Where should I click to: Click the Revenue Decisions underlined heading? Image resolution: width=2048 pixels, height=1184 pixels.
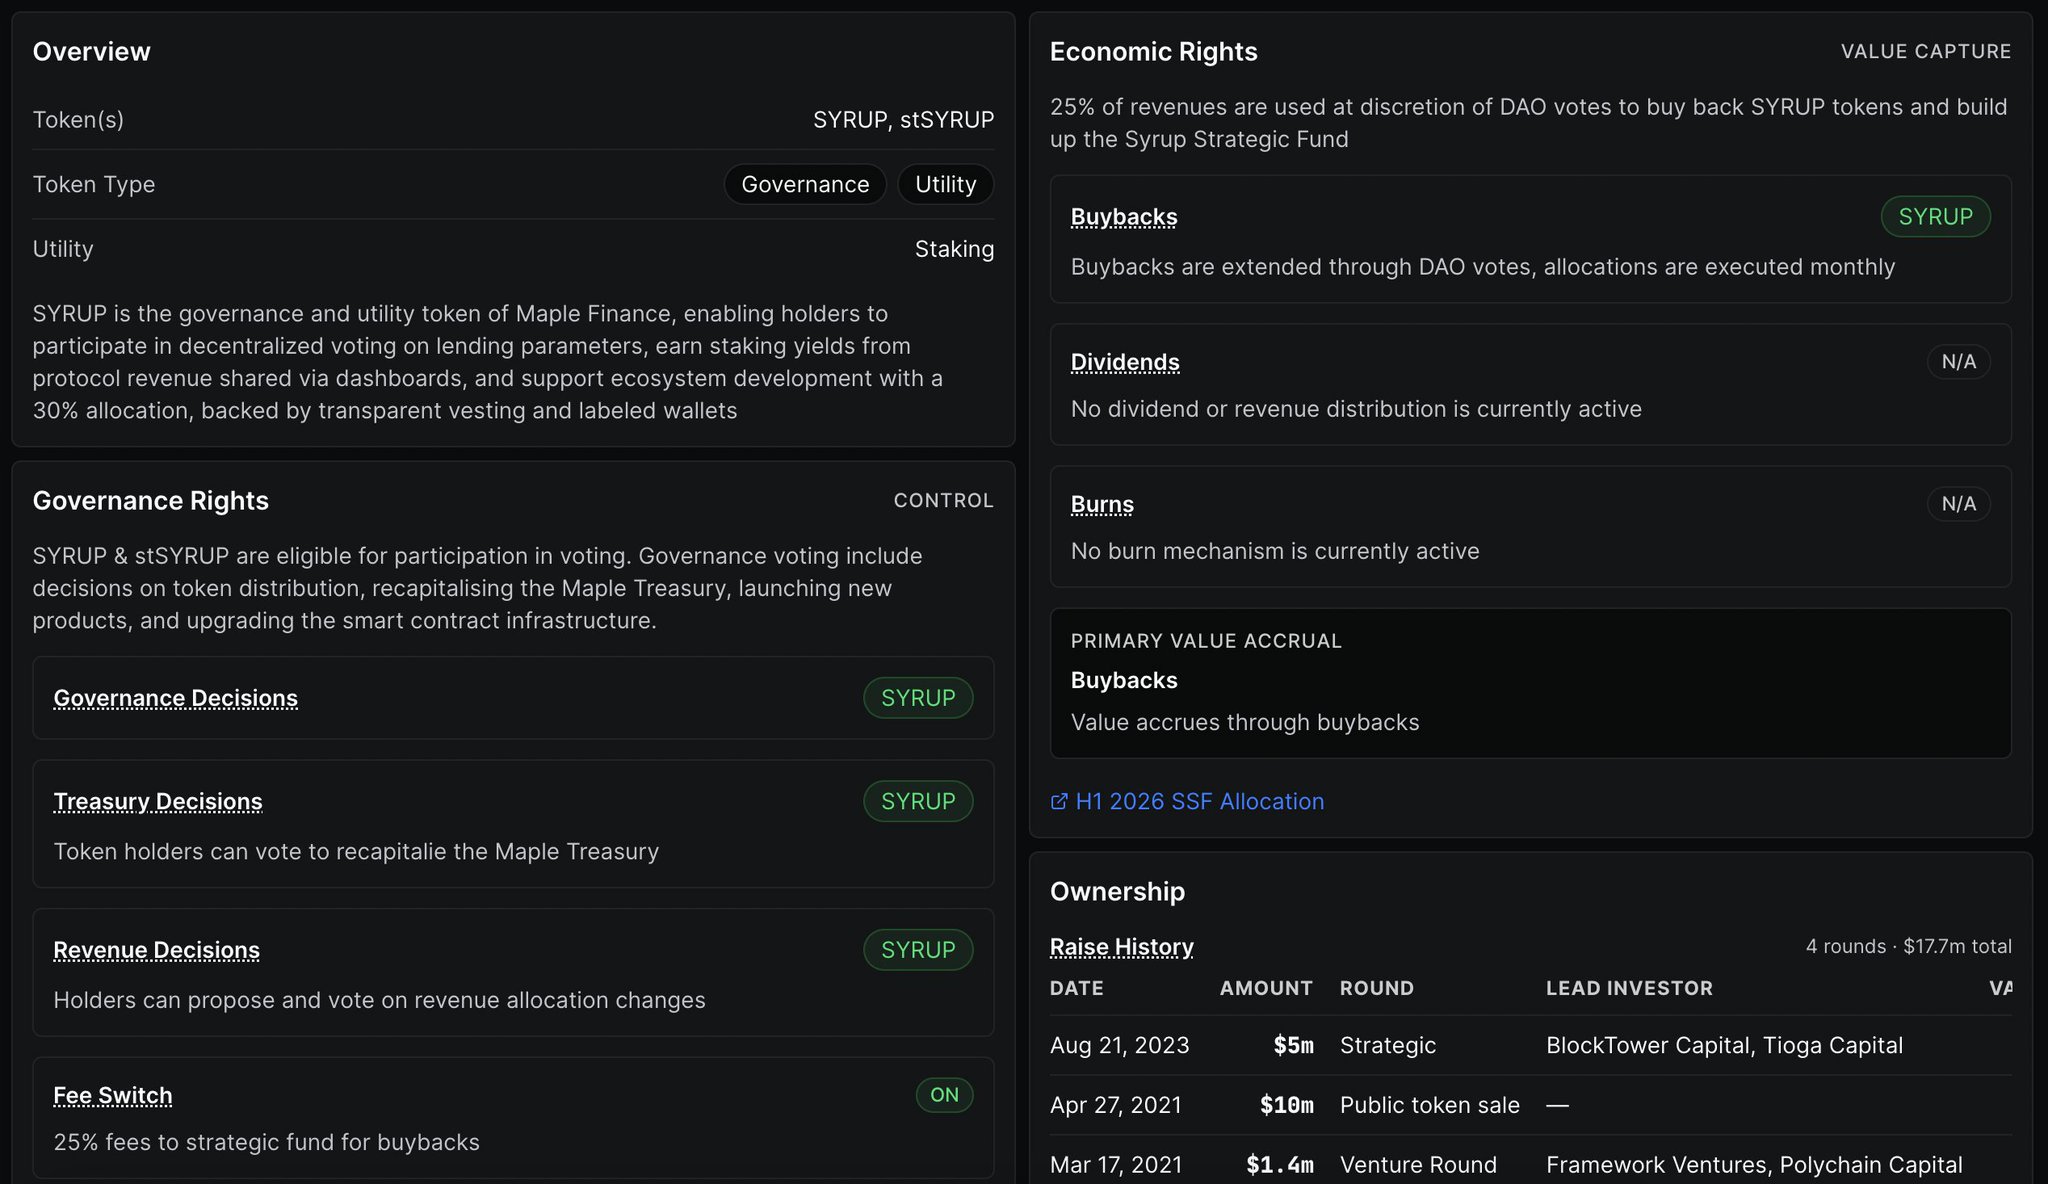[x=156, y=950]
